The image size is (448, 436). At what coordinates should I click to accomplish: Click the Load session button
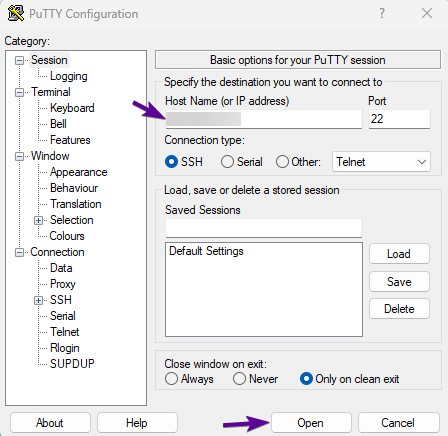pos(399,254)
